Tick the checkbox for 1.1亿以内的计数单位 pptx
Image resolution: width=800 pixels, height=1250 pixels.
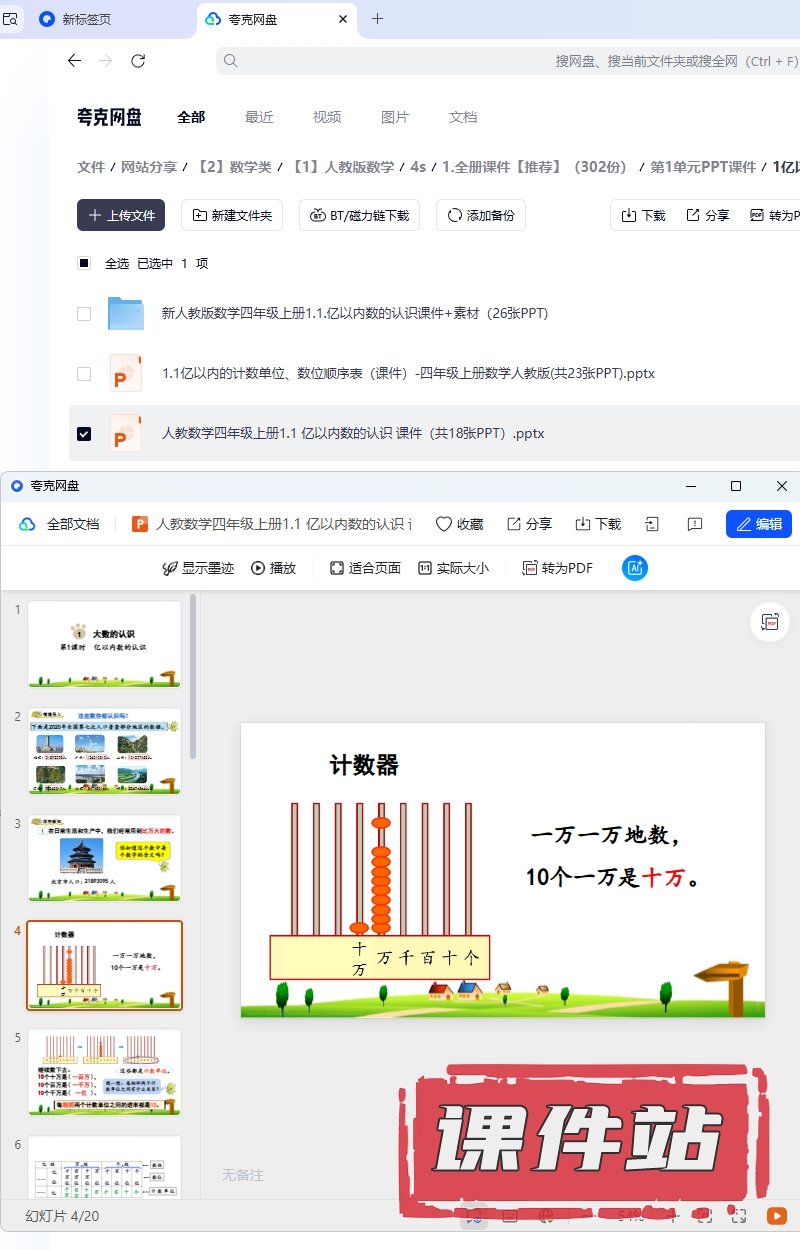point(84,374)
